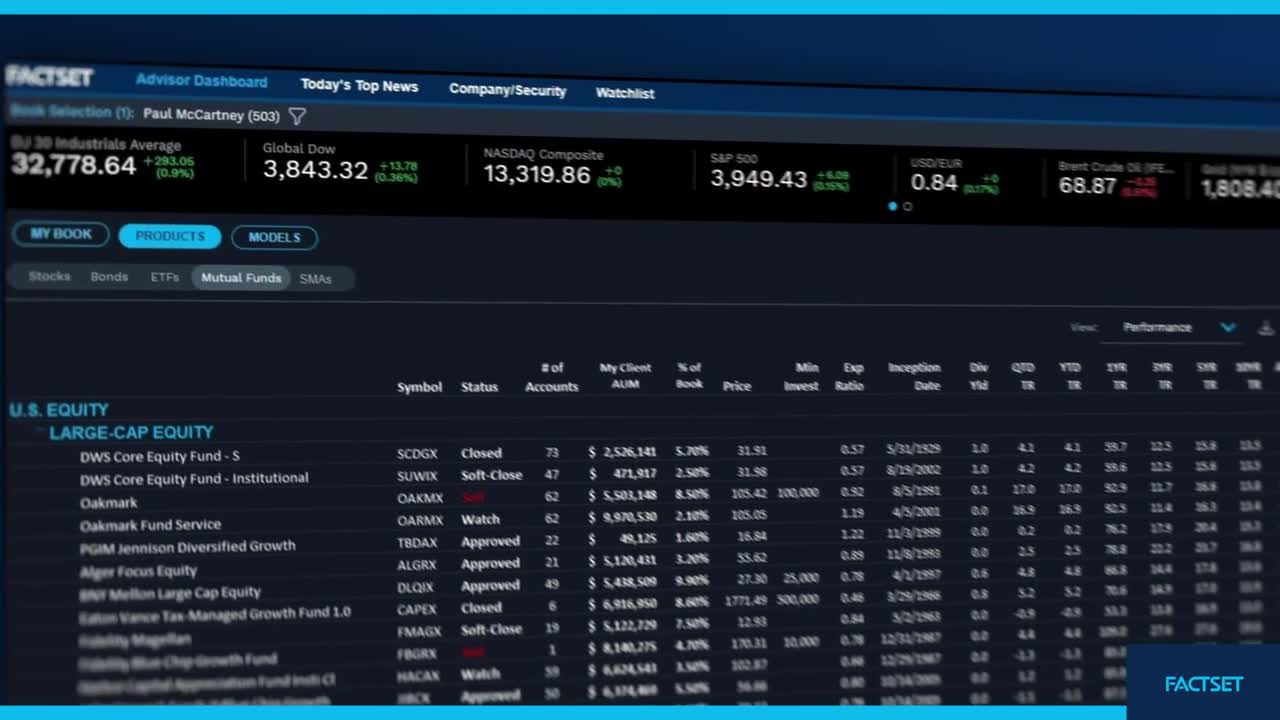This screenshot has height=720, width=1280.
Task: Open the Alger Focus Equity fund
Action: (x=138, y=572)
